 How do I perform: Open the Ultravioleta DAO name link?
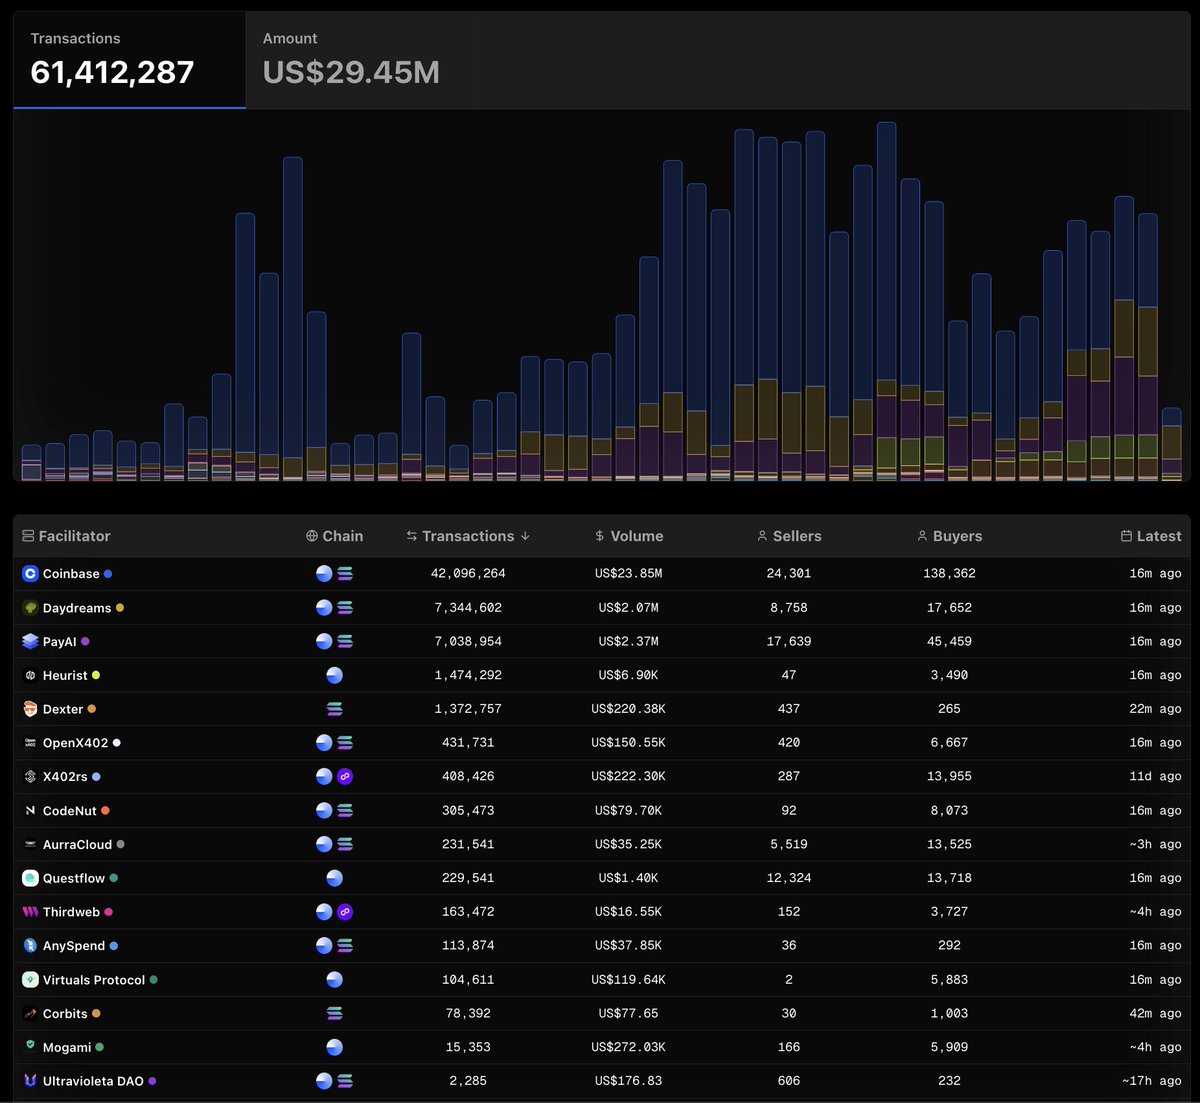pyautogui.click(x=93, y=1081)
